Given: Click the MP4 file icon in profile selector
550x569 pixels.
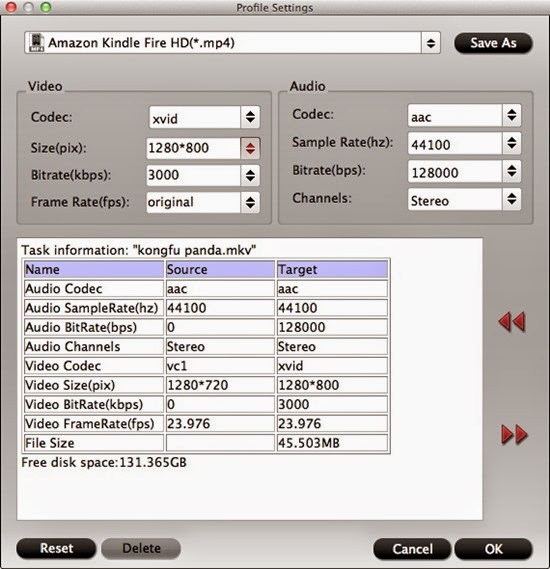Looking at the screenshot, I should pyautogui.click(x=36, y=43).
